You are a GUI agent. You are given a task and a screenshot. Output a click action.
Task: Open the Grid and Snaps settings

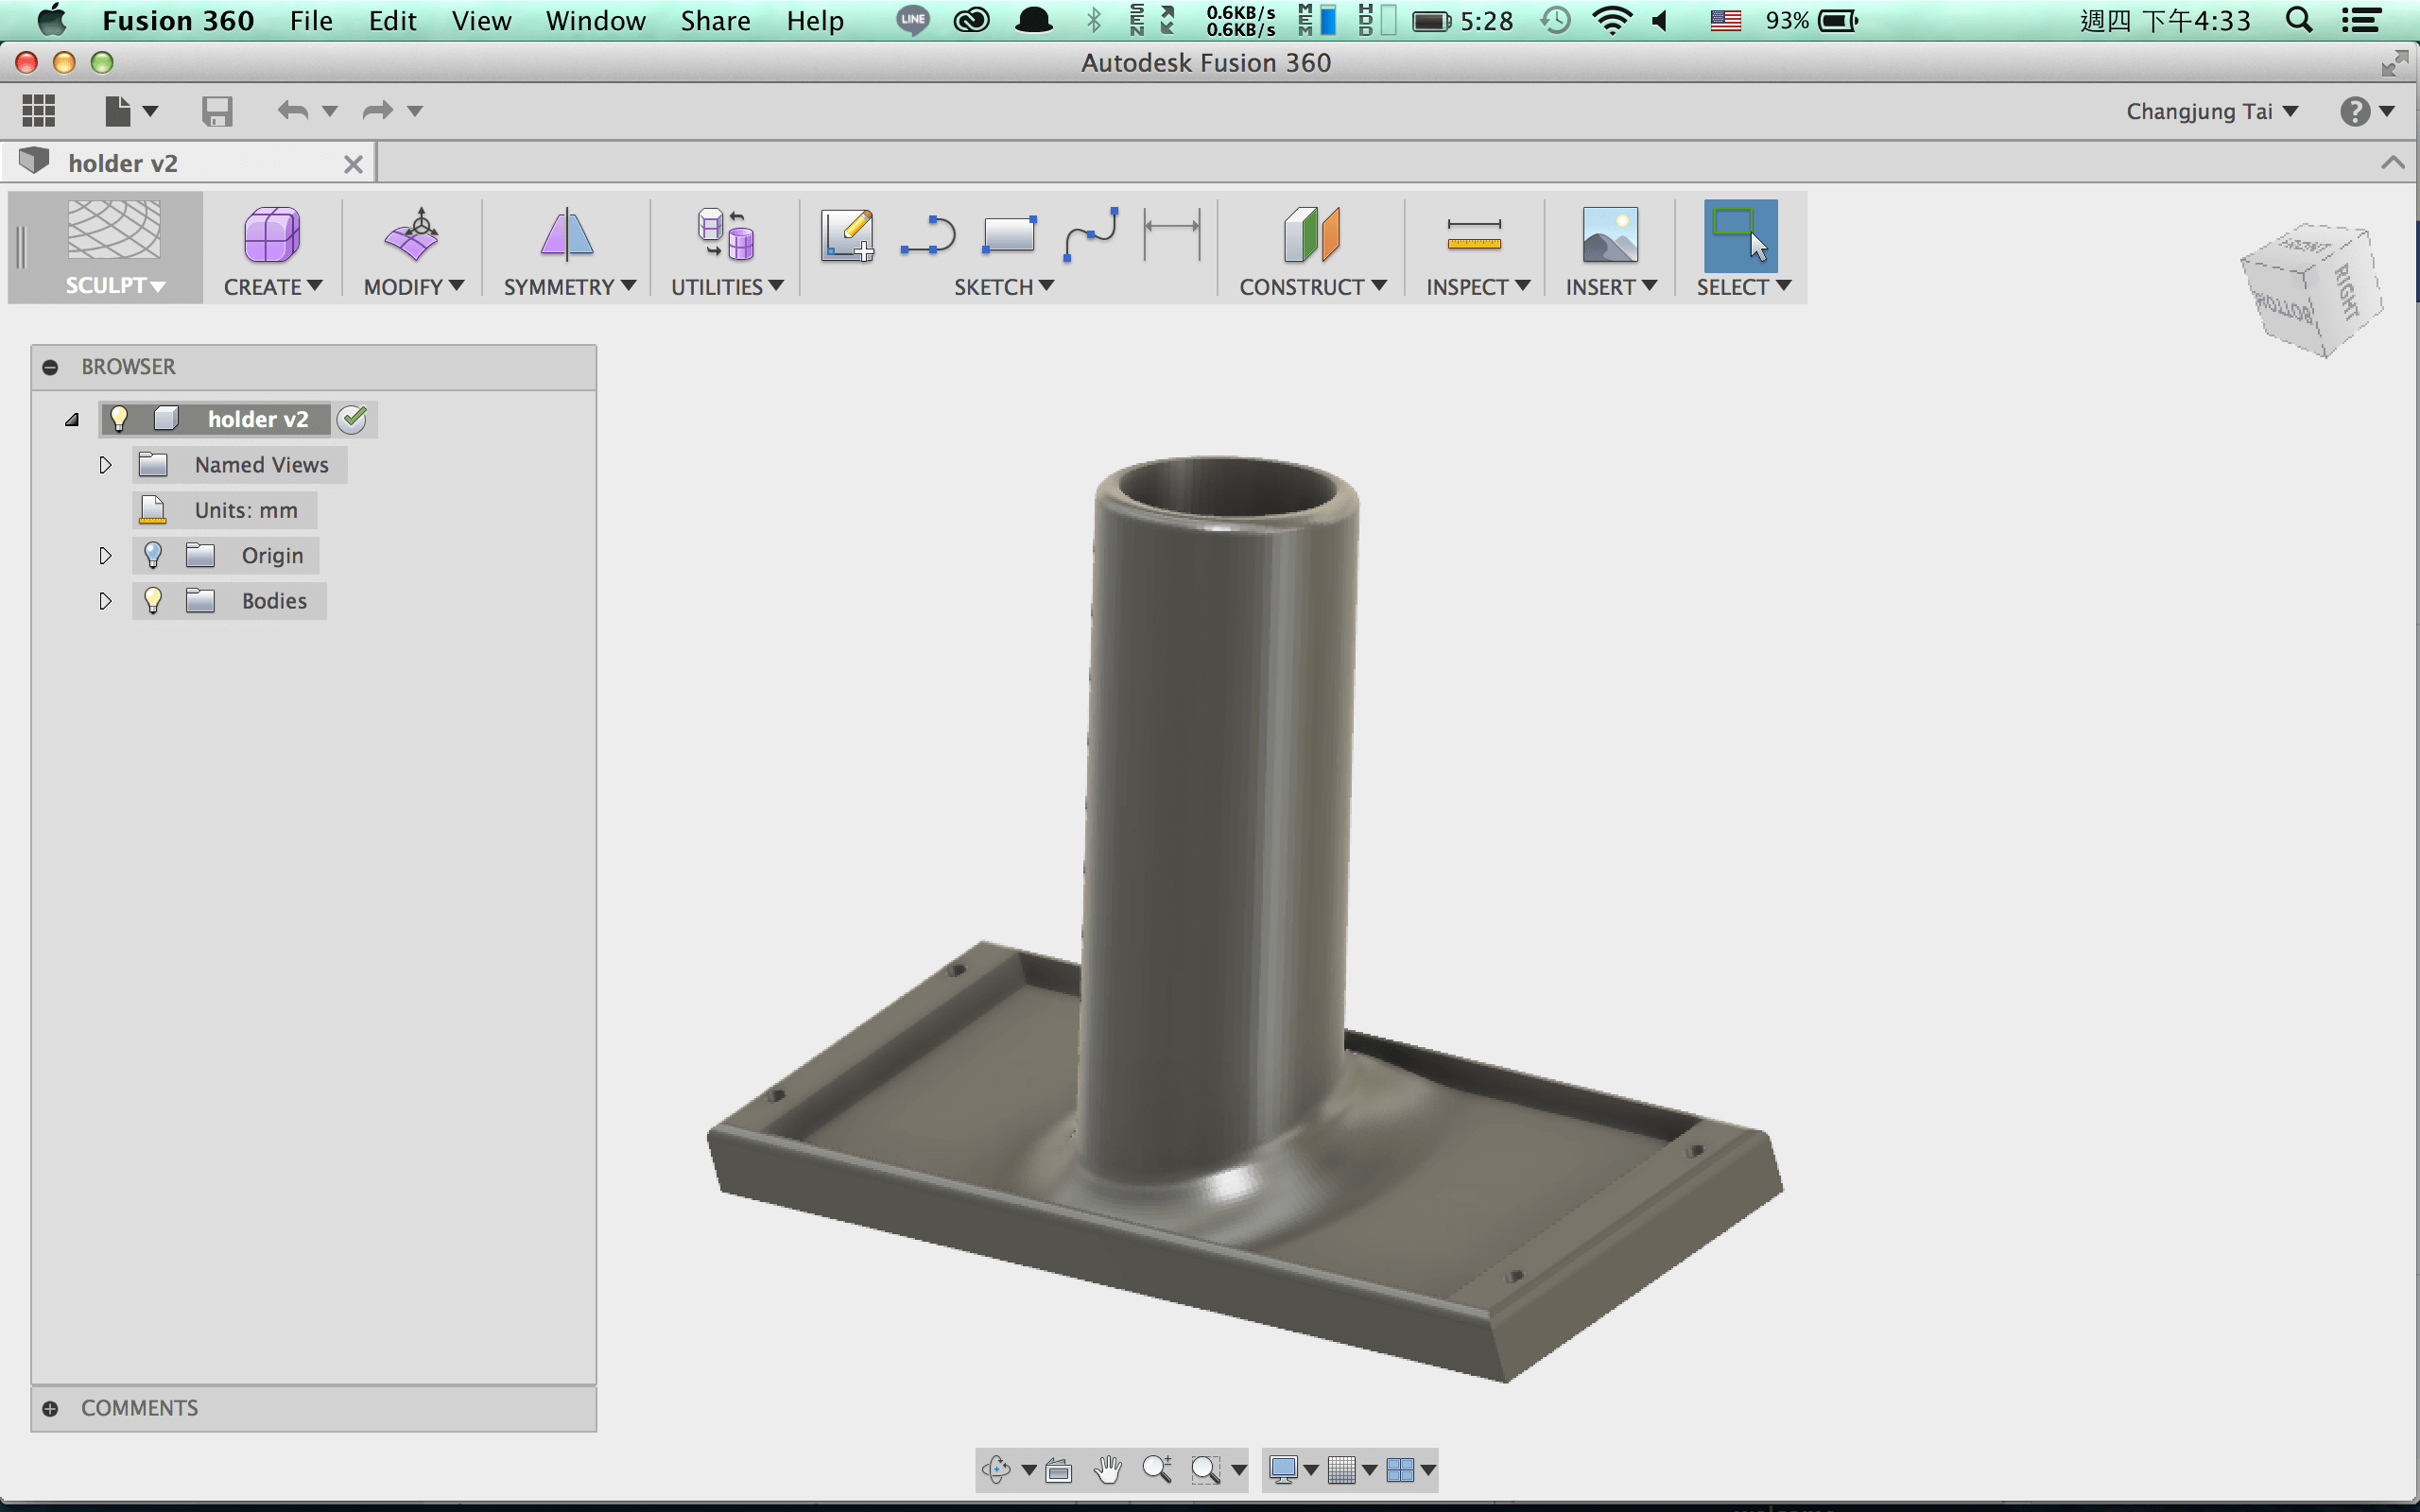[x=1342, y=1469]
